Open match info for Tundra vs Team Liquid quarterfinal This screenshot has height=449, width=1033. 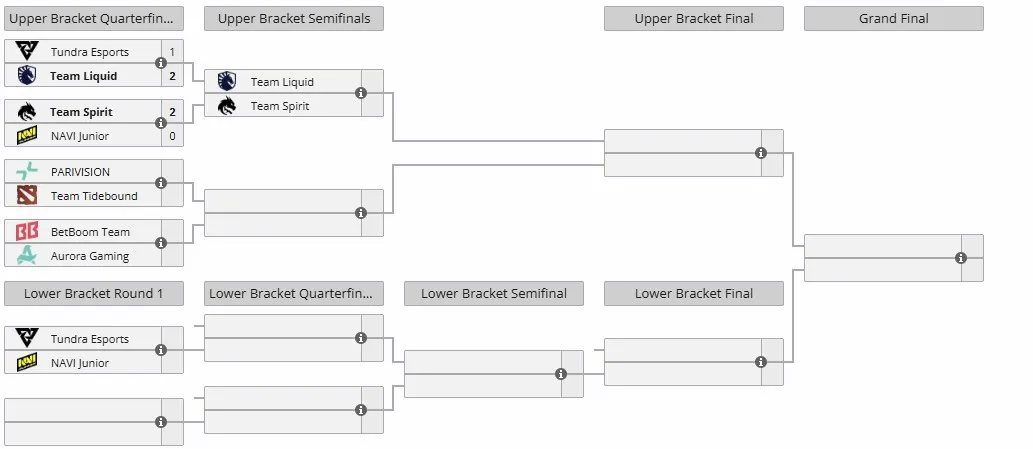tap(161, 63)
